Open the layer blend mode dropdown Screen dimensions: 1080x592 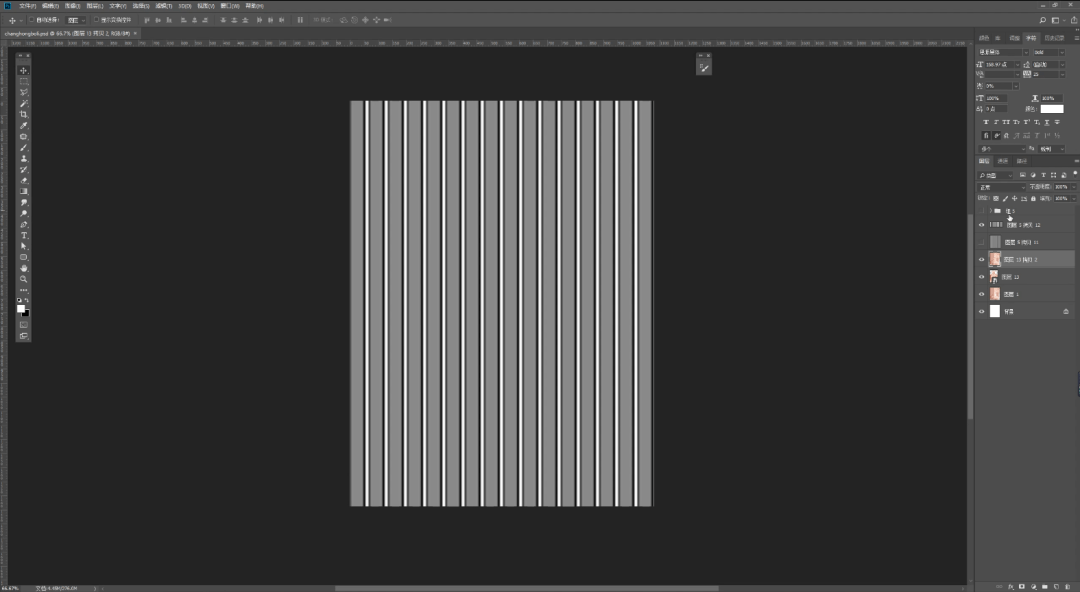[1001, 187]
